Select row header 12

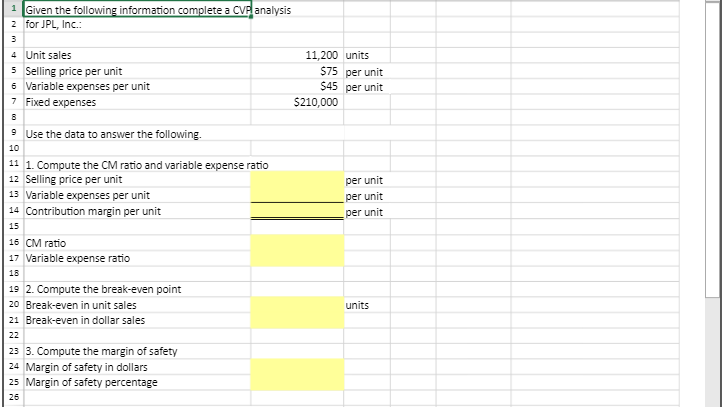click(x=14, y=179)
